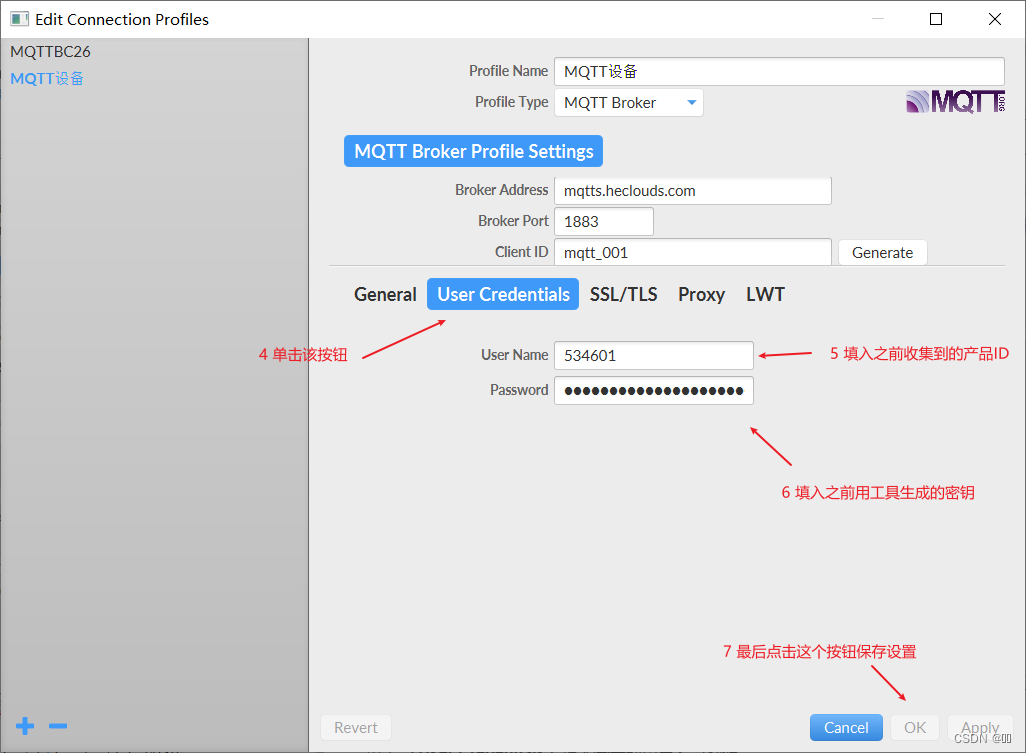Open the LWT tab
Screen dimensions: 1026x753
(765, 294)
